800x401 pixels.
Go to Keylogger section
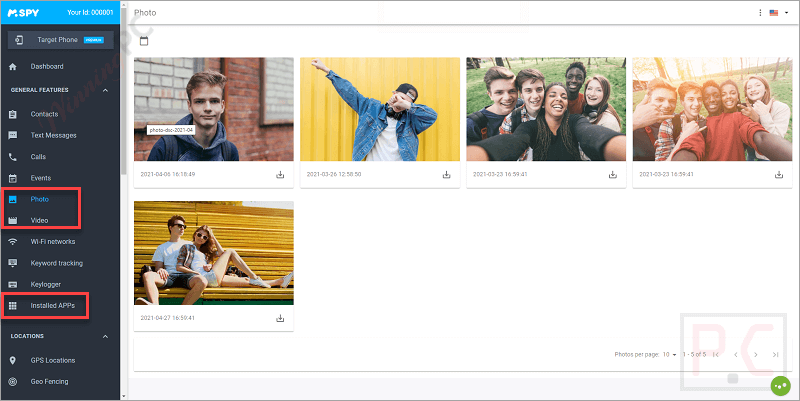pyautogui.click(x=47, y=284)
